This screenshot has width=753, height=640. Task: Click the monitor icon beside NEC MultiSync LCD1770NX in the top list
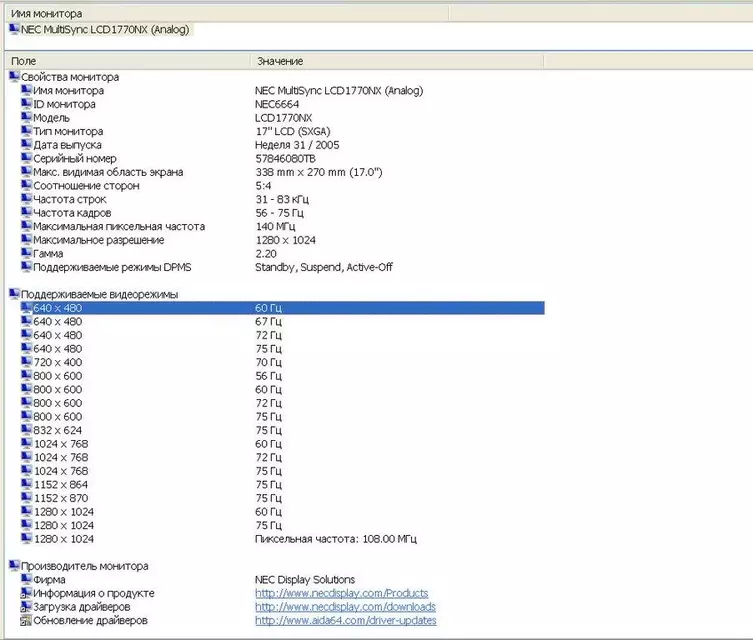(14, 29)
